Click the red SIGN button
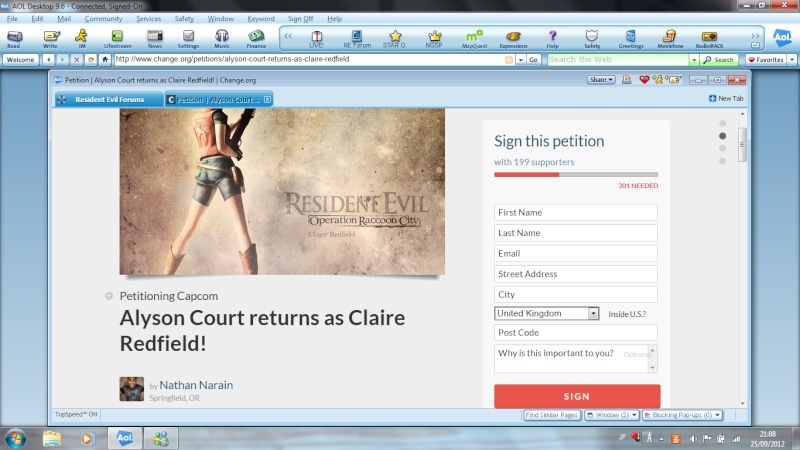This screenshot has height=450, width=800. tap(577, 396)
